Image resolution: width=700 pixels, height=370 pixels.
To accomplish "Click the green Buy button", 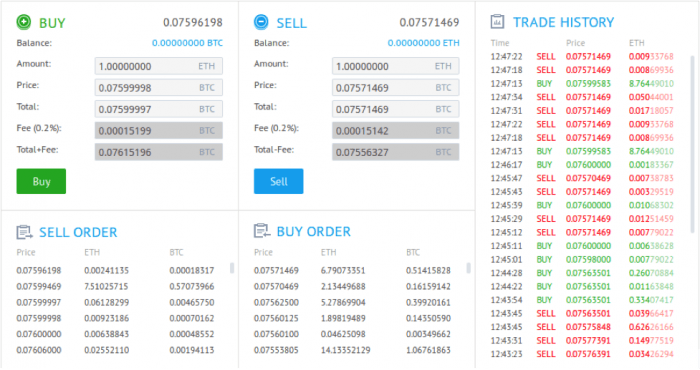I will 41,181.
